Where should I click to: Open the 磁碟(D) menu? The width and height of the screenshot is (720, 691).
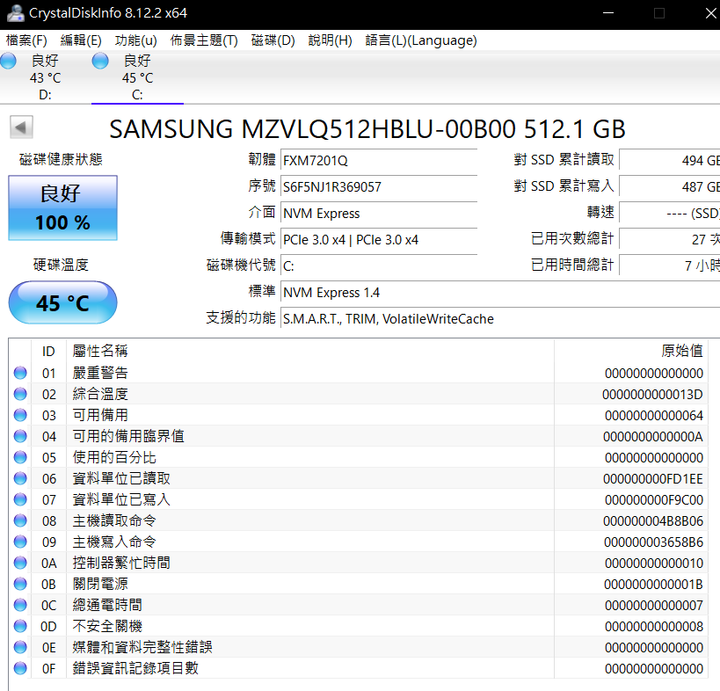(273, 40)
